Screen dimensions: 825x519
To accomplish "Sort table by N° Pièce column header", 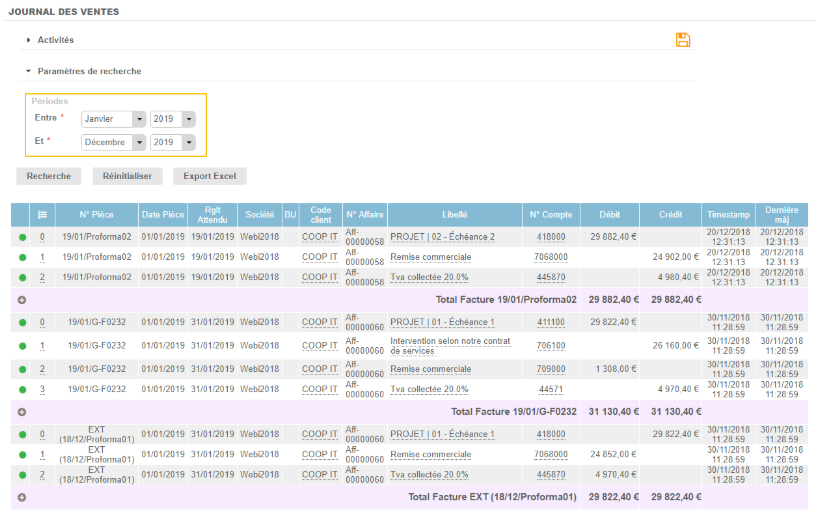I will pyautogui.click(x=97, y=215).
